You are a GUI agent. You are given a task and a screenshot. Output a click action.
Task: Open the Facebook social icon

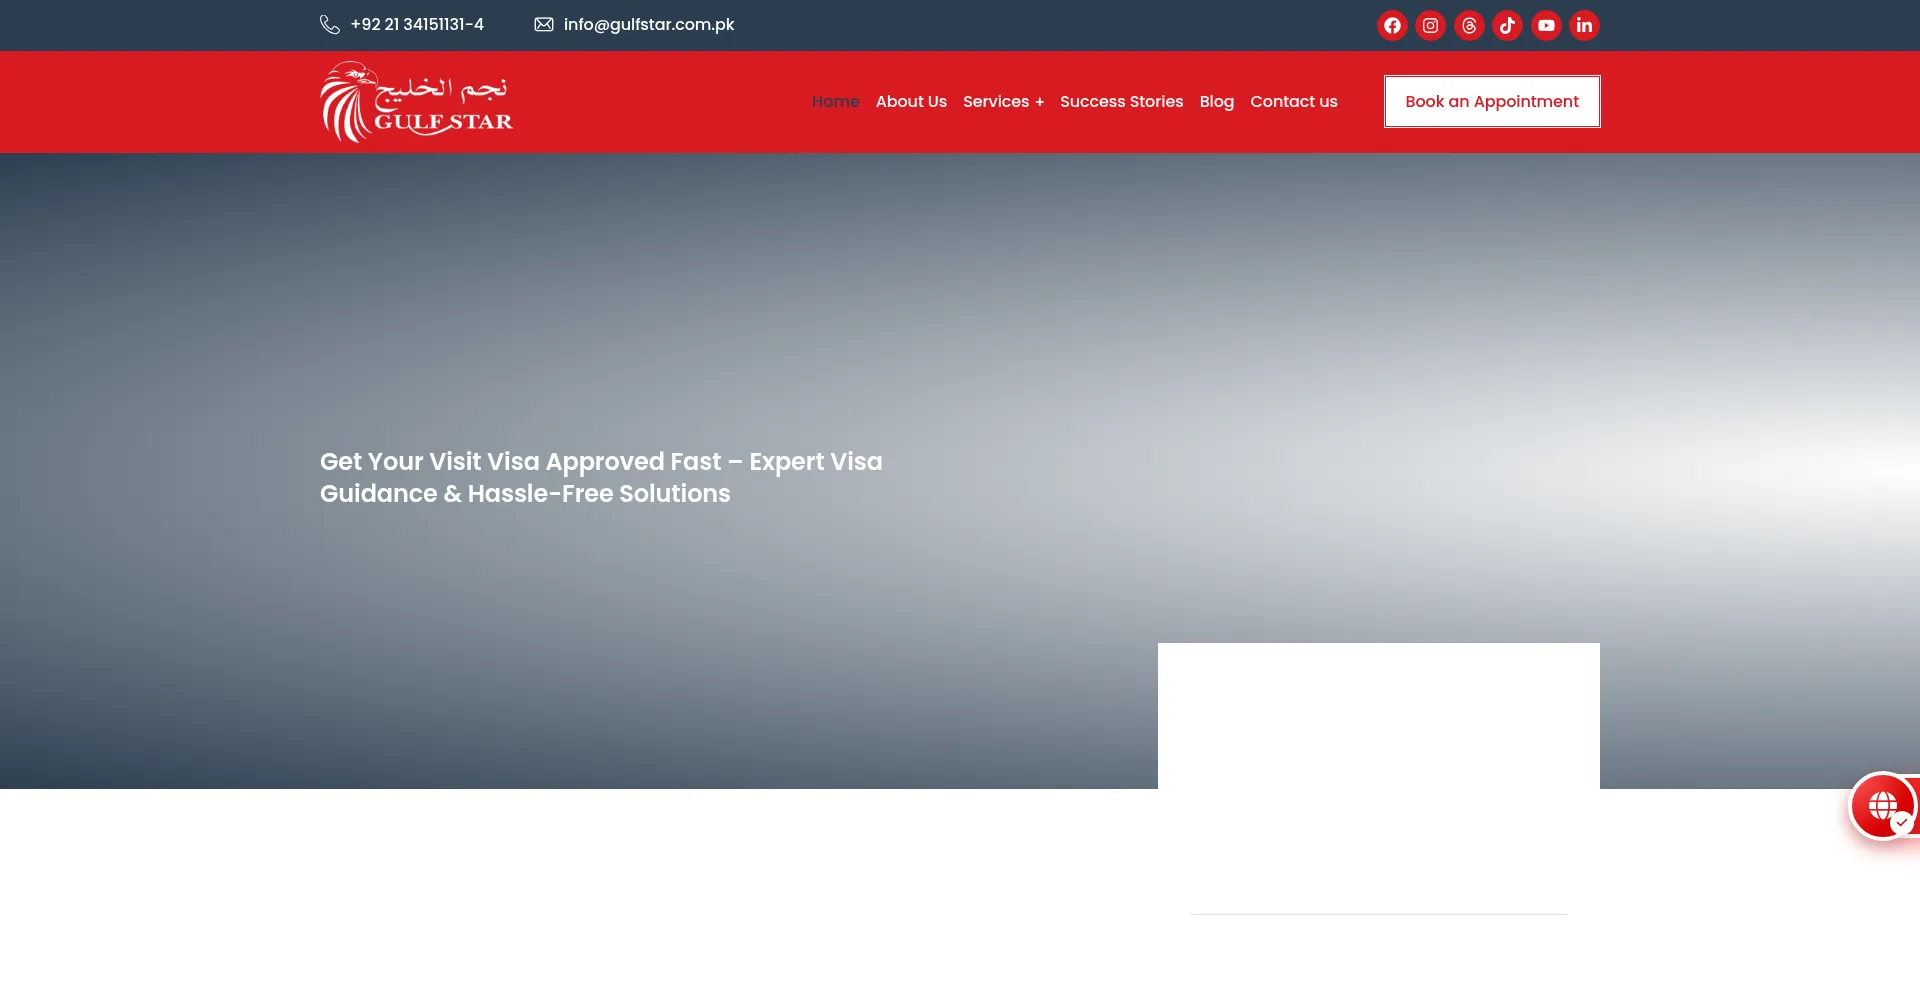pyautogui.click(x=1392, y=25)
